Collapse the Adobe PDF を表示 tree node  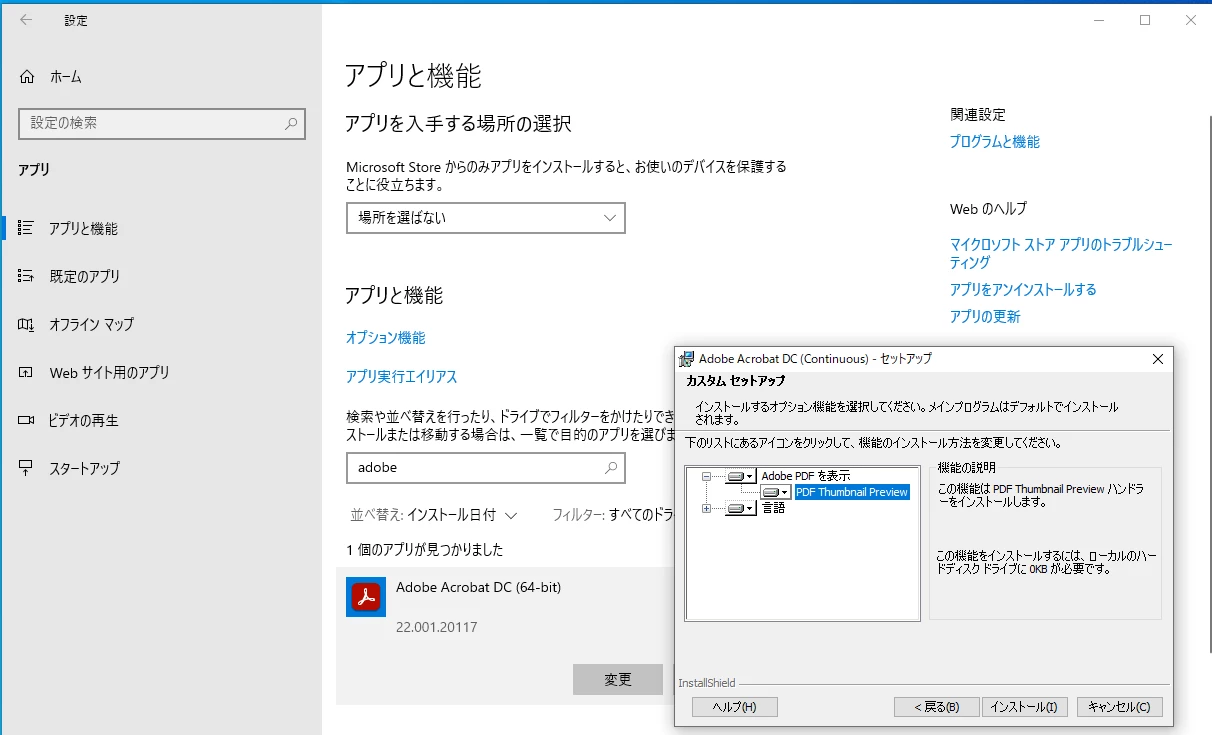click(x=706, y=476)
